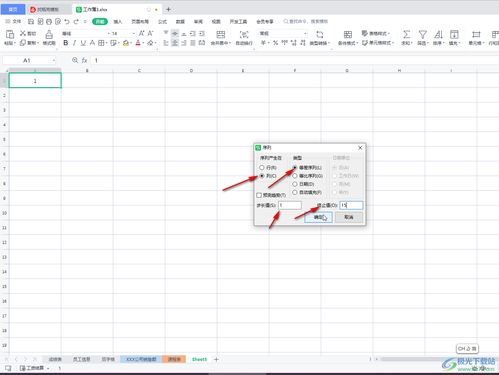Click the 确定 (OK) button in dialog
Viewport: 499px width, 375px height.
click(318, 217)
